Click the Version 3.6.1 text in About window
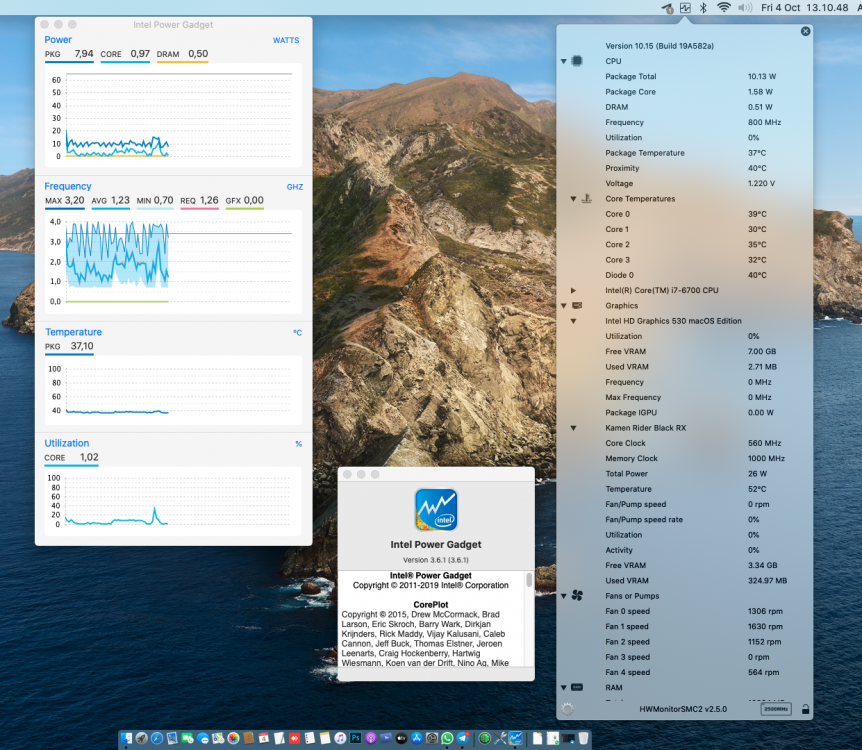The image size is (862, 750). click(x=436, y=560)
